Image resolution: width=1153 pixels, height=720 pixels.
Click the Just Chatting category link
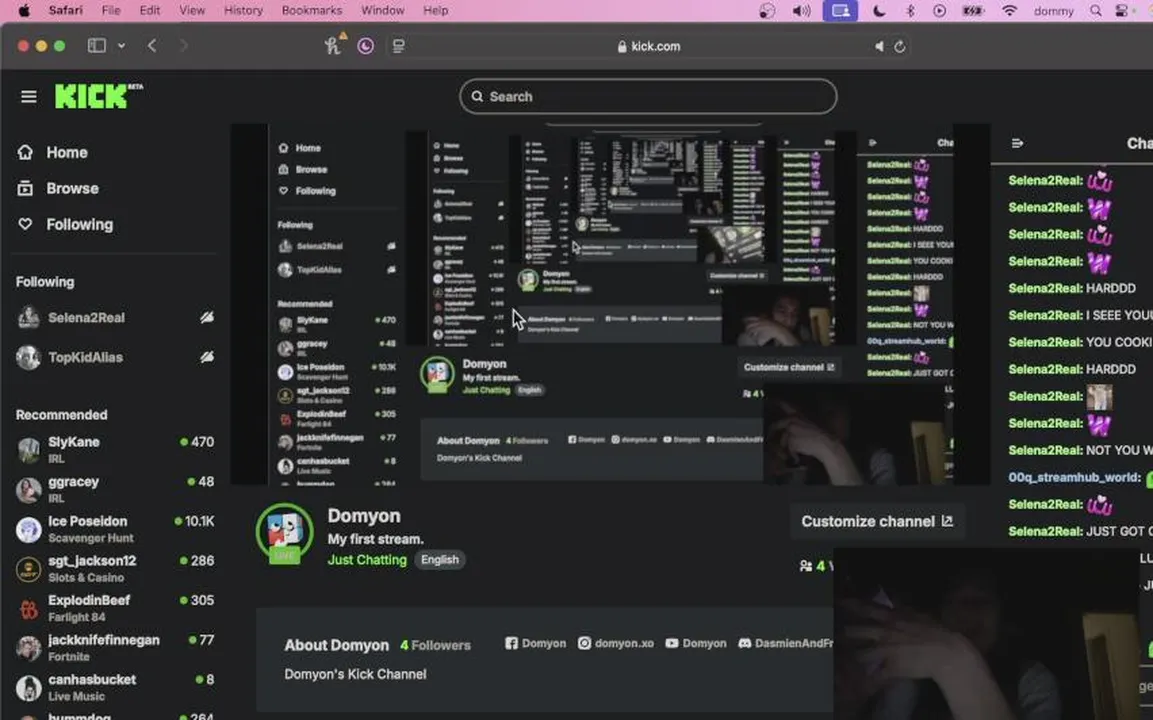coord(367,560)
